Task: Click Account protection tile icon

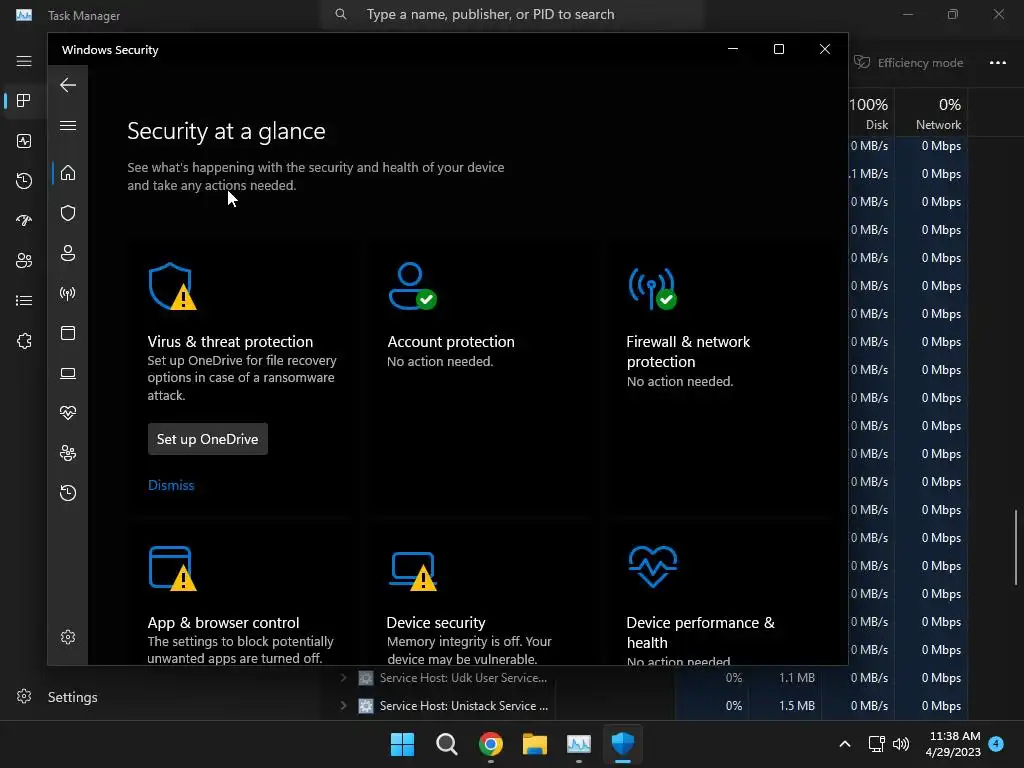Action: click(x=412, y=286)
